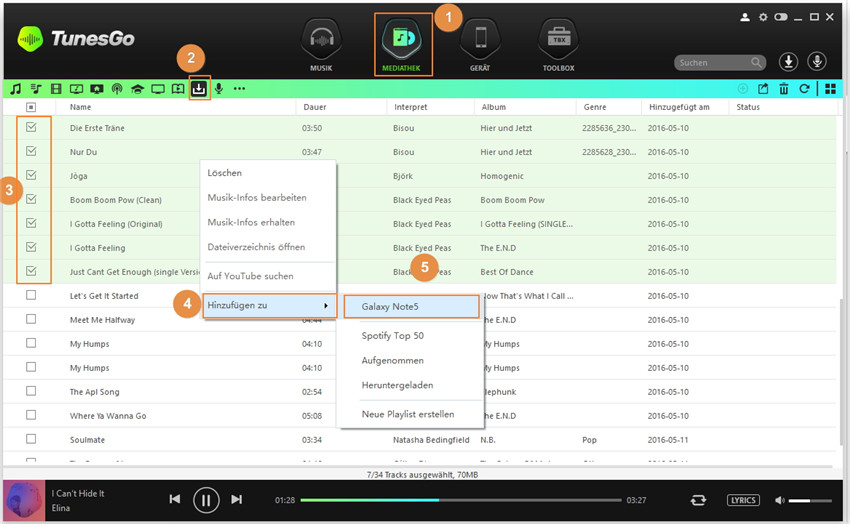This screenshot has height=524, width=850.
Task: Open the download button near search
Action: 789,62
